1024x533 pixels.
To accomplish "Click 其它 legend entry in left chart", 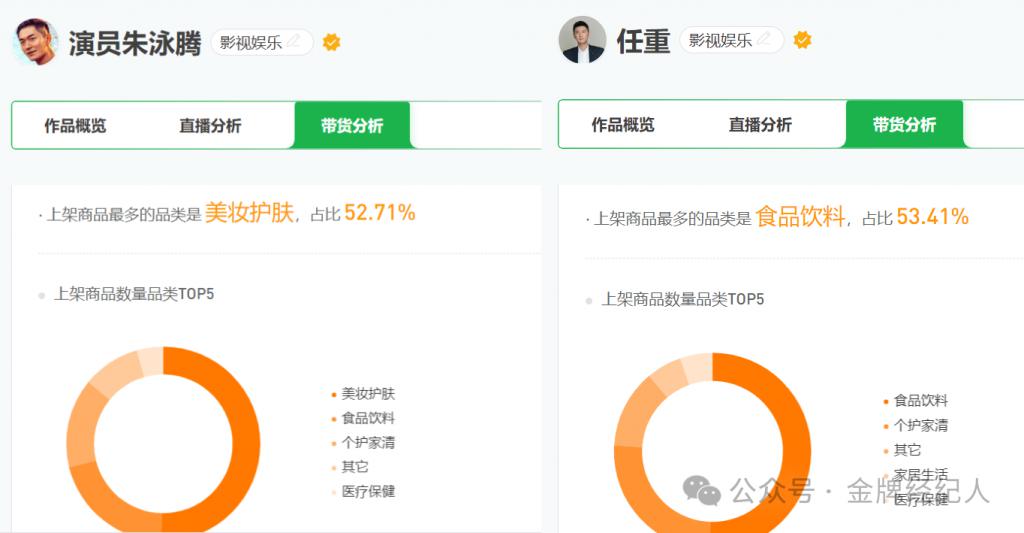I will pos(355,467).
